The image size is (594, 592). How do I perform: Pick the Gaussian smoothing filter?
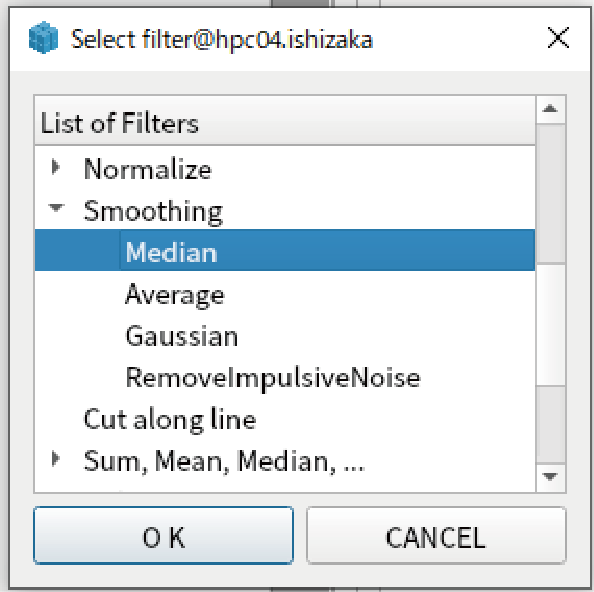(181, 336)
